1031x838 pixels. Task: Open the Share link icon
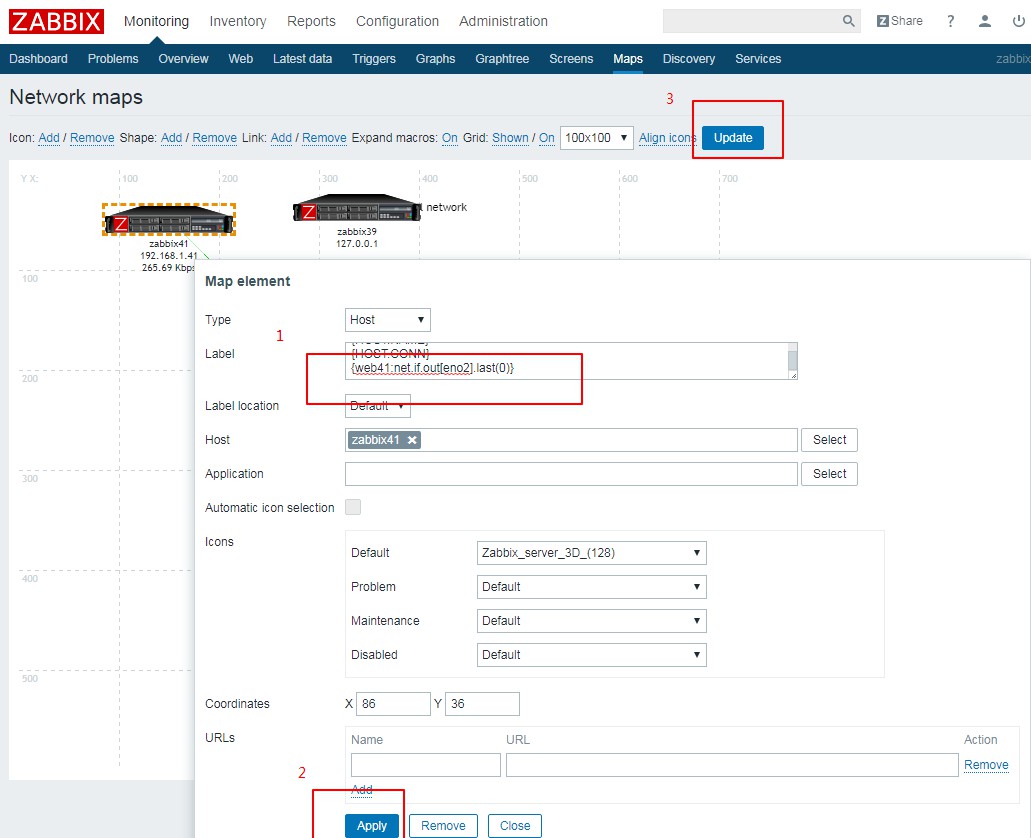click(899, 21)
